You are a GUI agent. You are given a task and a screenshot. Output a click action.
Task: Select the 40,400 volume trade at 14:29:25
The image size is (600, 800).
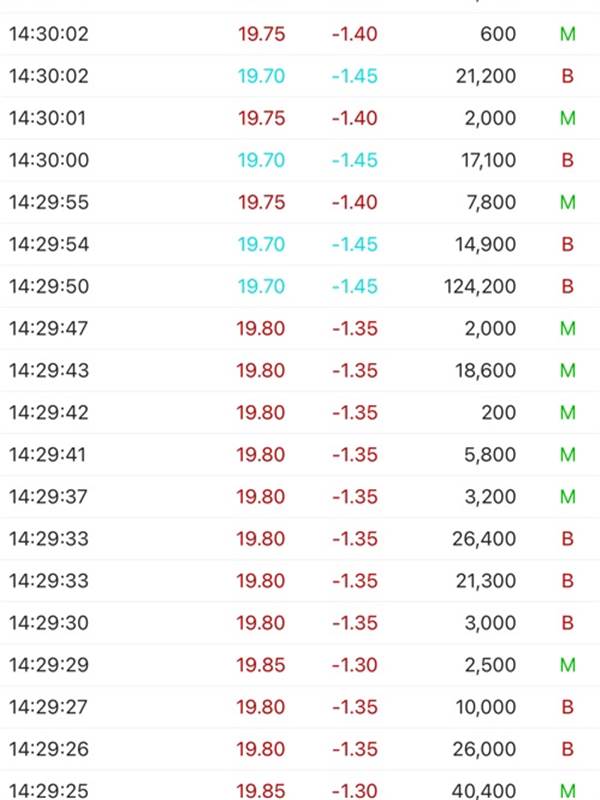tap(300, 786)
